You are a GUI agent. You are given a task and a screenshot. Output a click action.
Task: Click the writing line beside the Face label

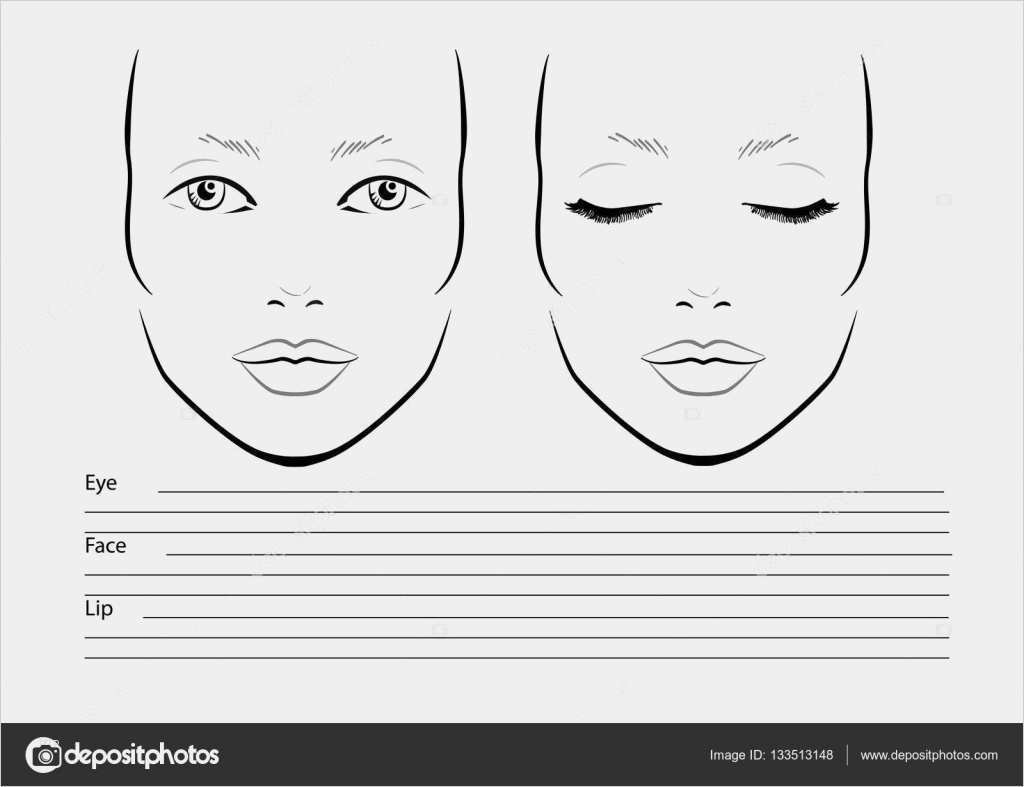click(x=558, y=553)
